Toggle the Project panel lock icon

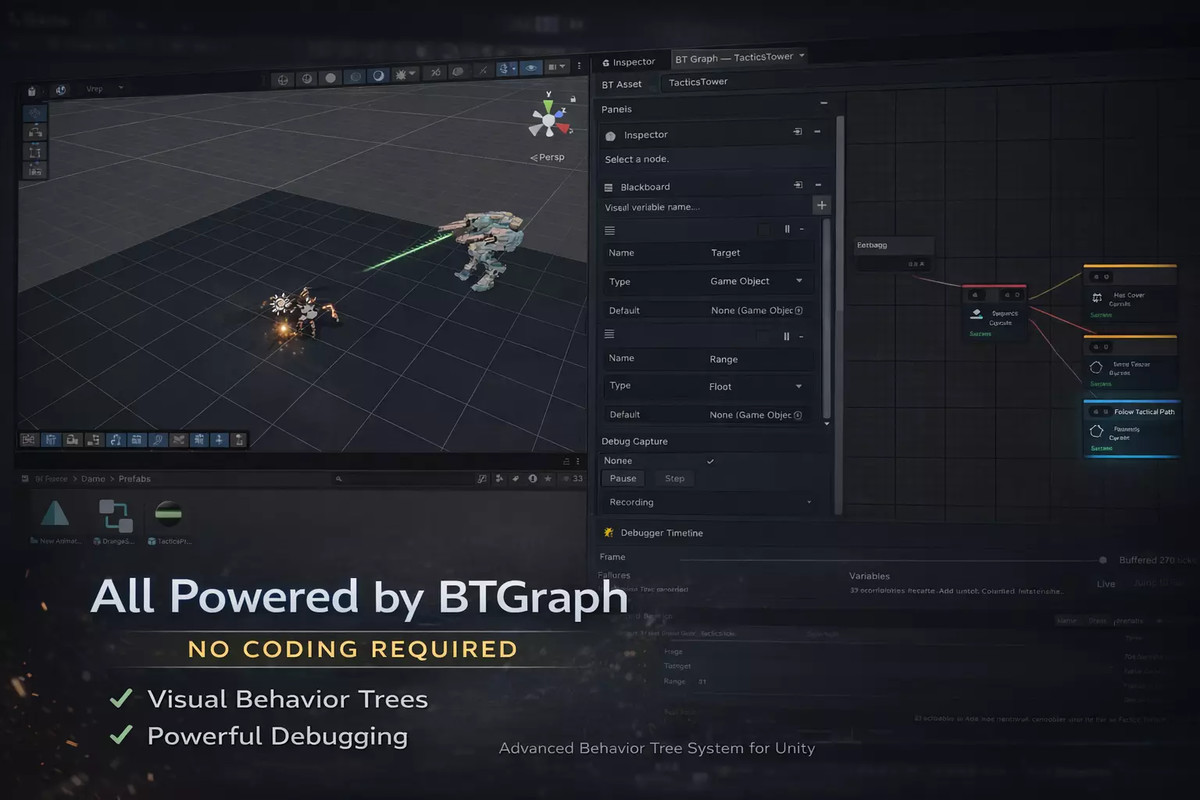566,462
